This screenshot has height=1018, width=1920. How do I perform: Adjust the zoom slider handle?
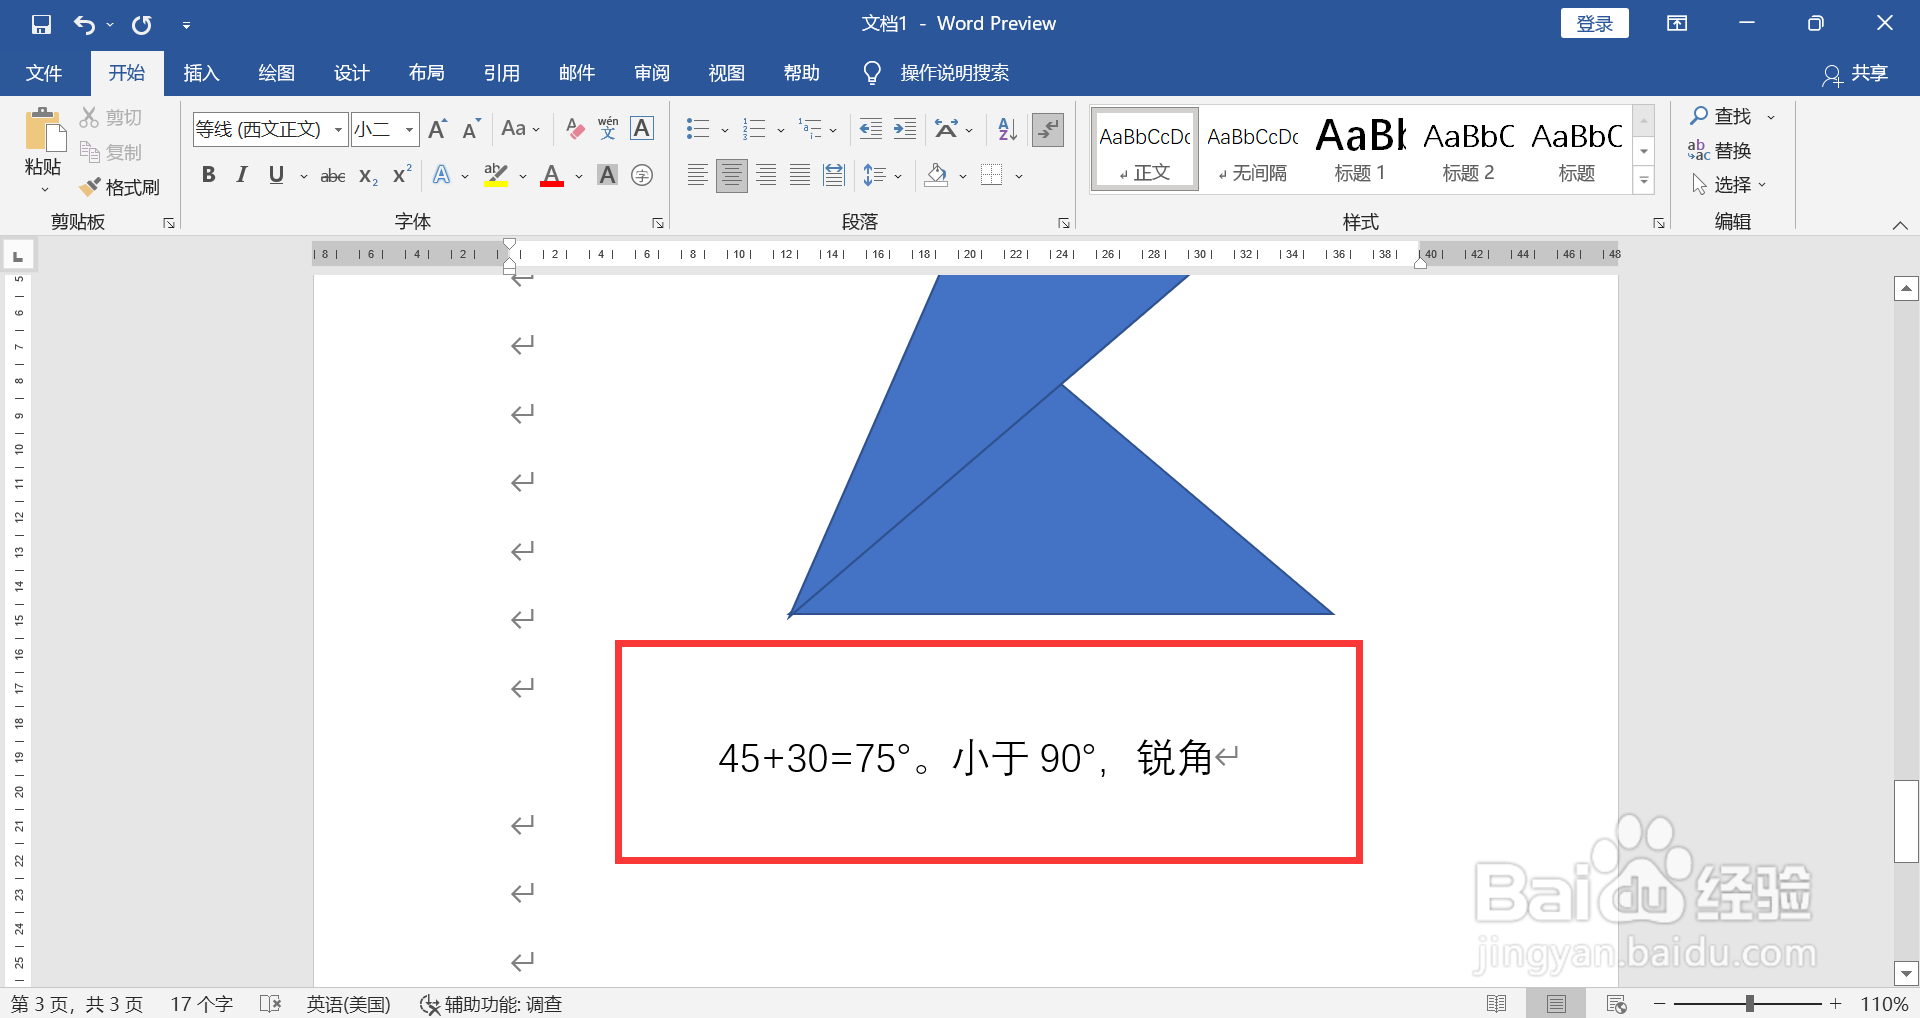(1749, 1004)
